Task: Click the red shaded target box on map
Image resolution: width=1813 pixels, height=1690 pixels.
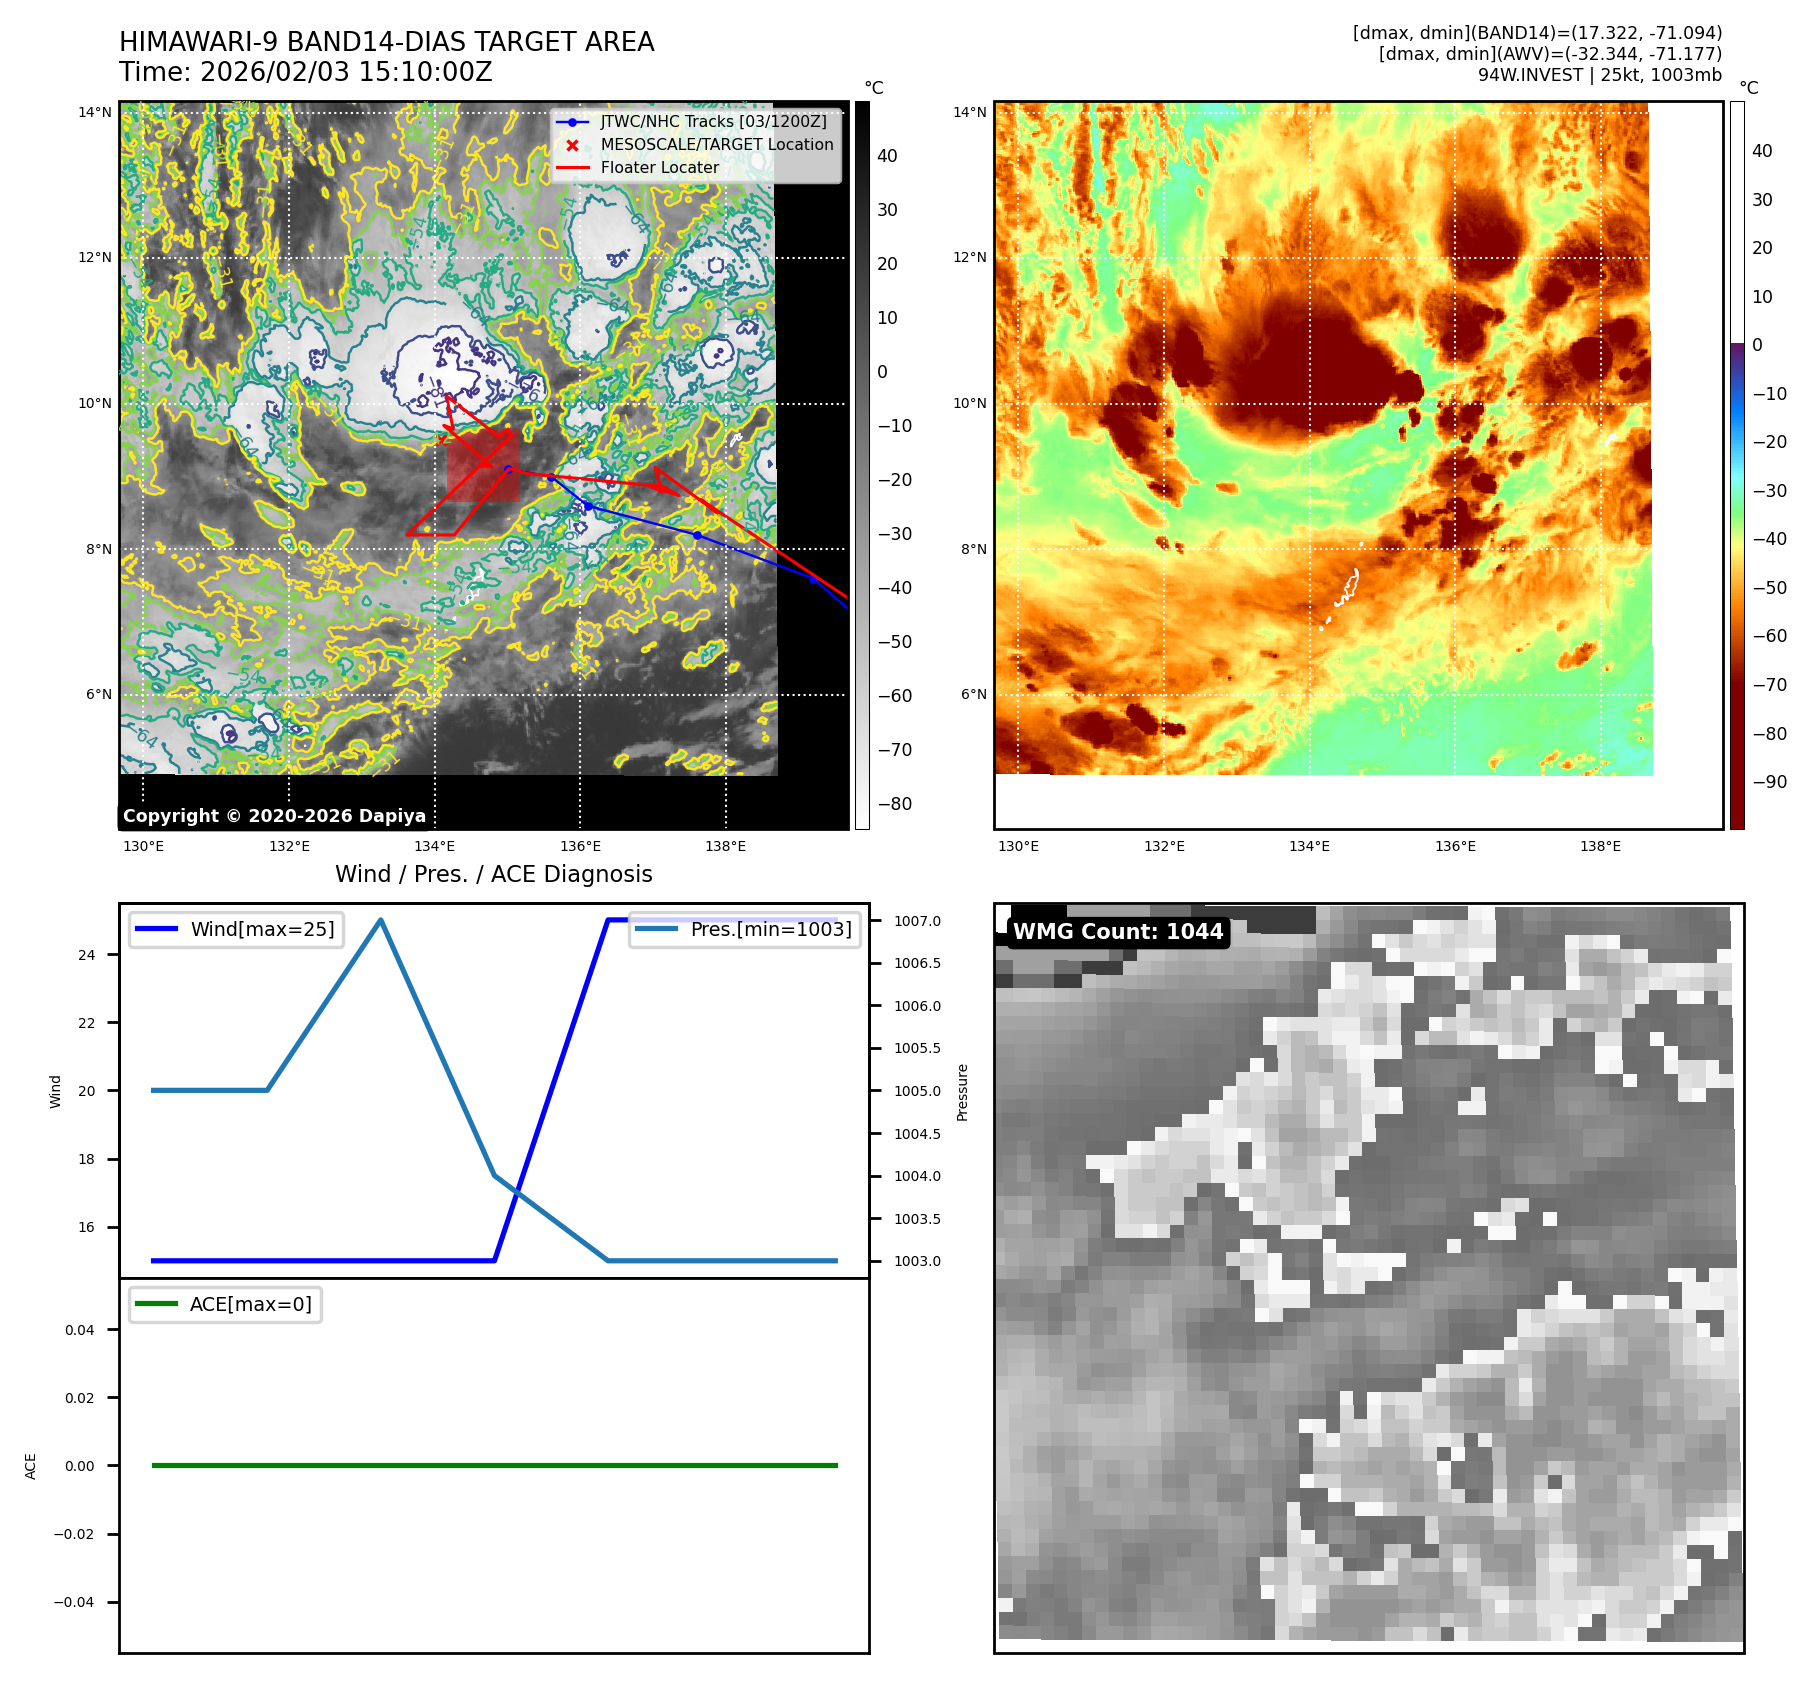Action: (x=484, y=466)
